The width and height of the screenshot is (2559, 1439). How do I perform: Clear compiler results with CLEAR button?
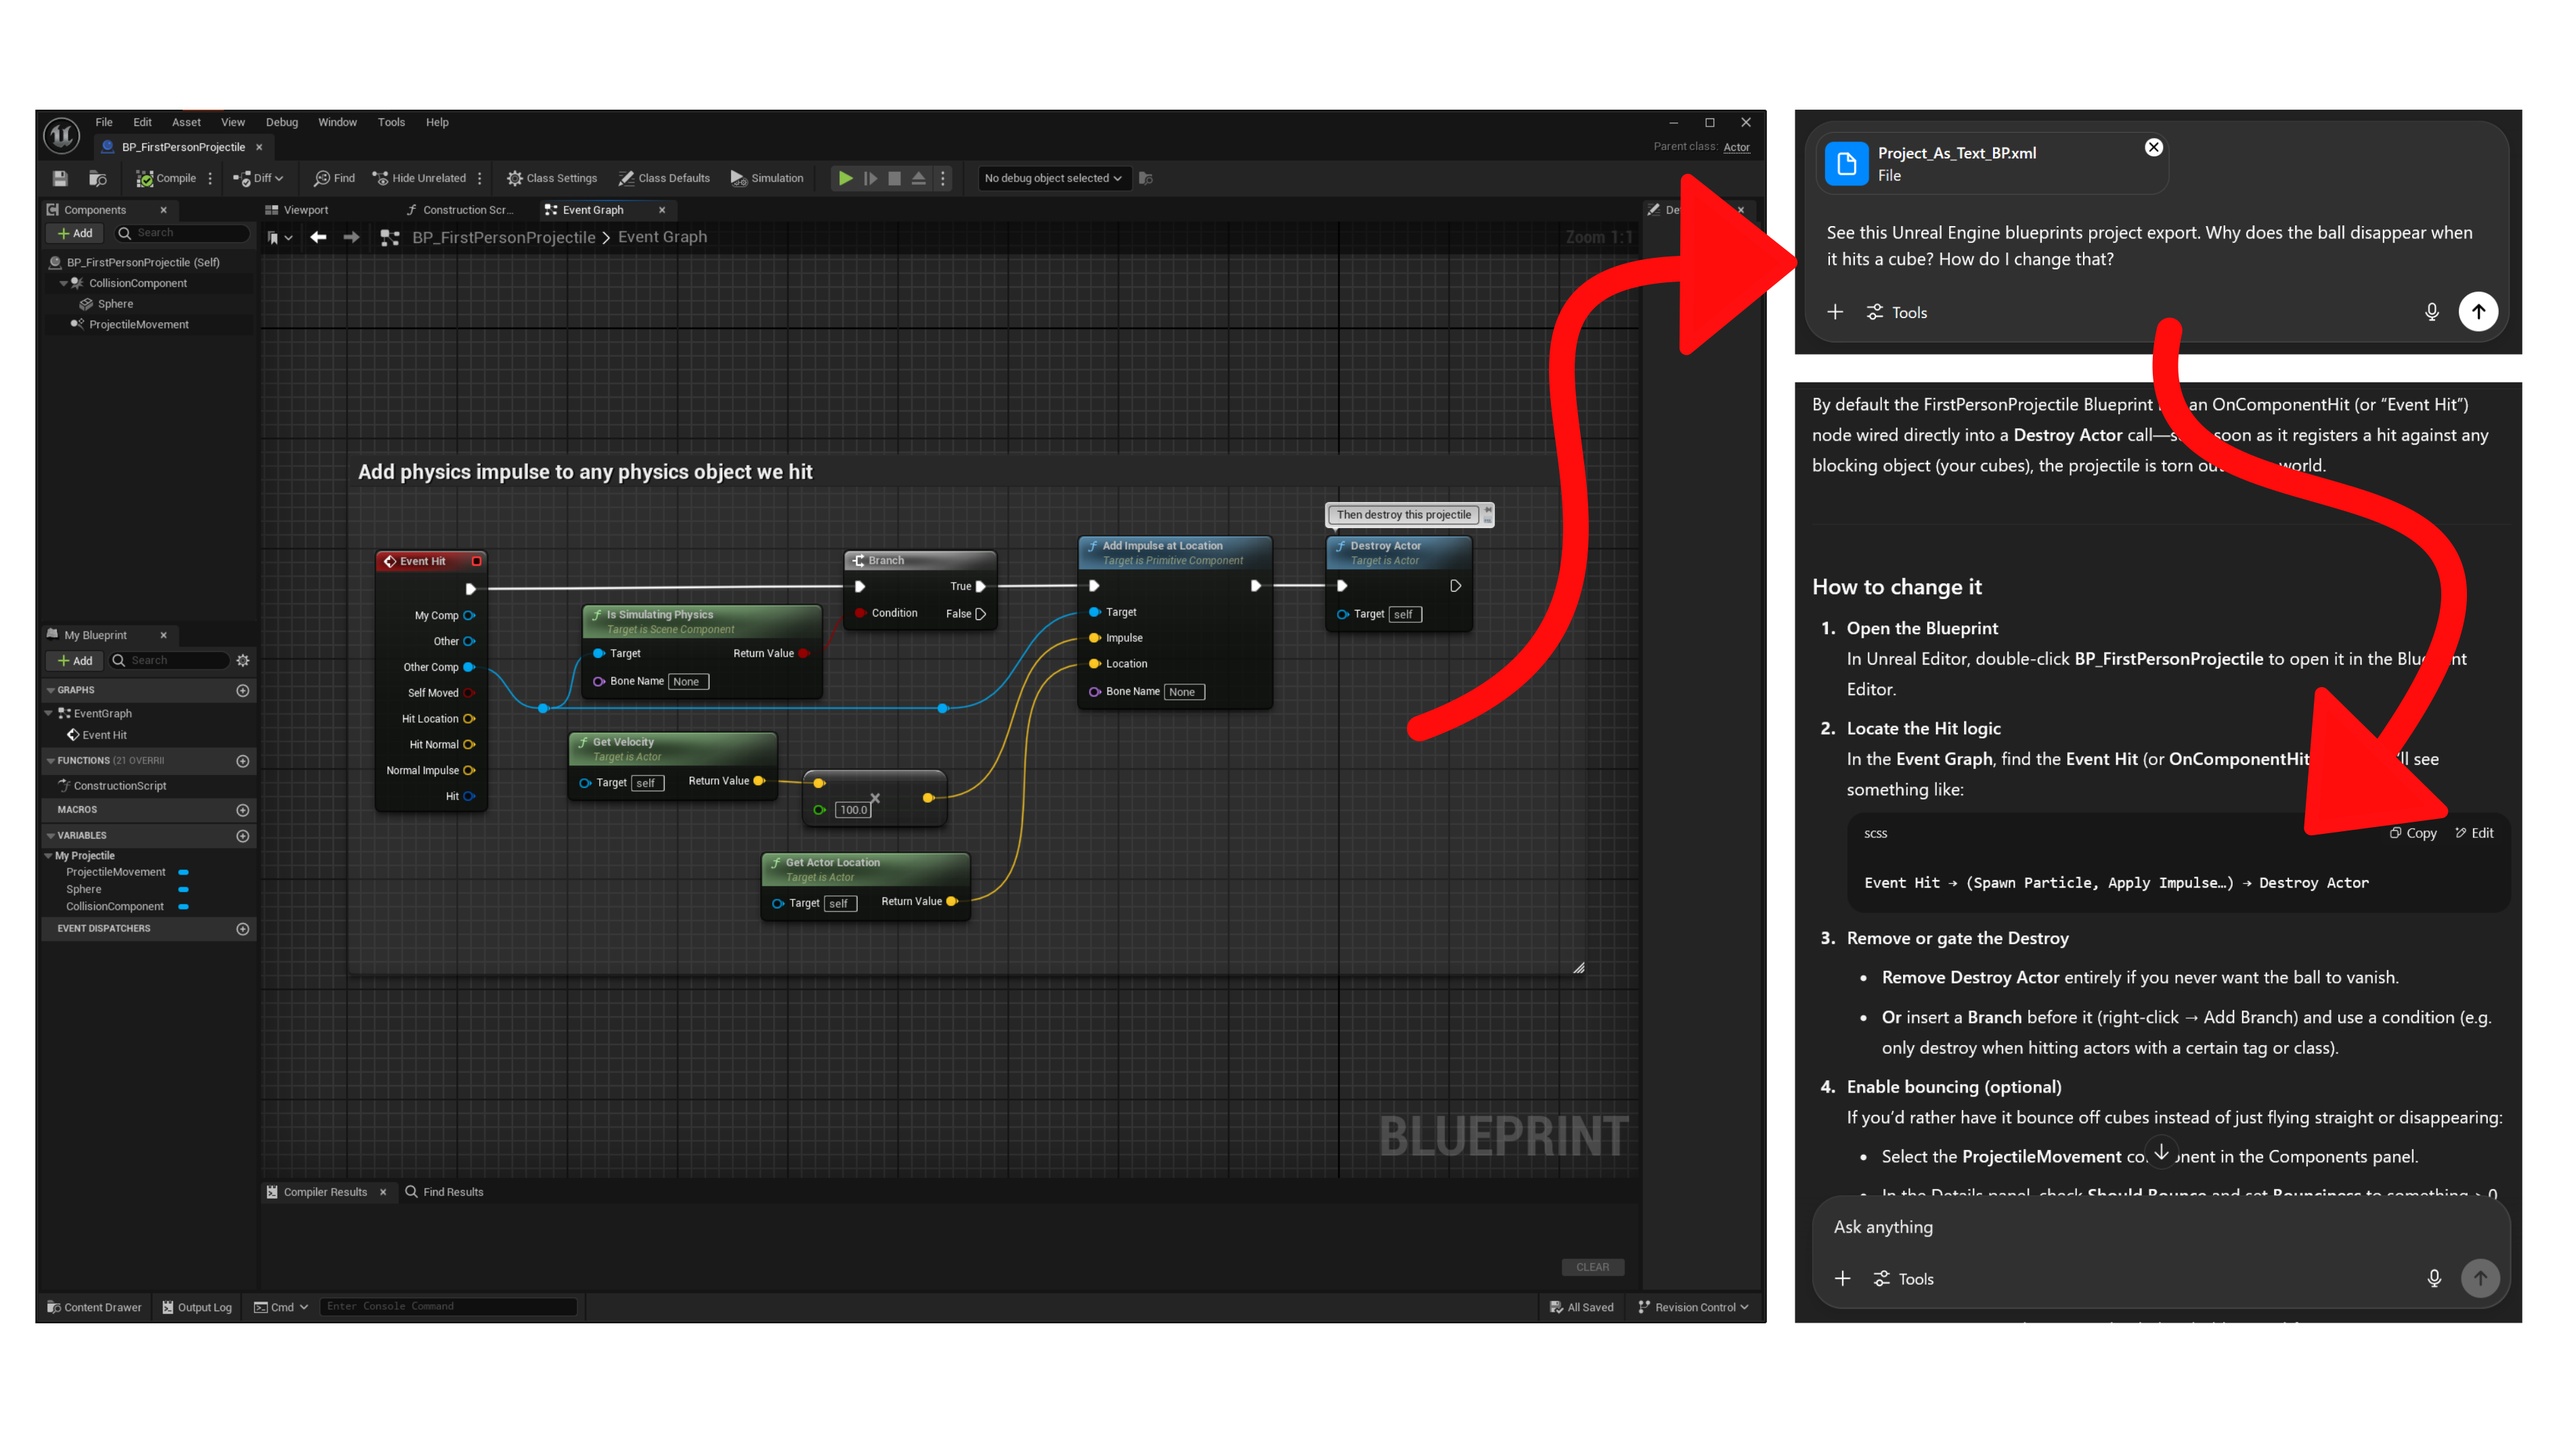click(x=1592, y=1267)
